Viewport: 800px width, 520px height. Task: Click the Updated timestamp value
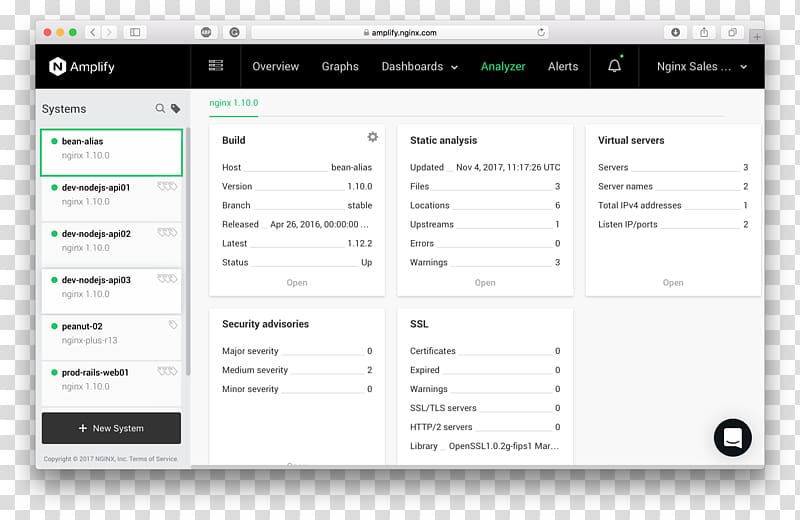point(508,167)
